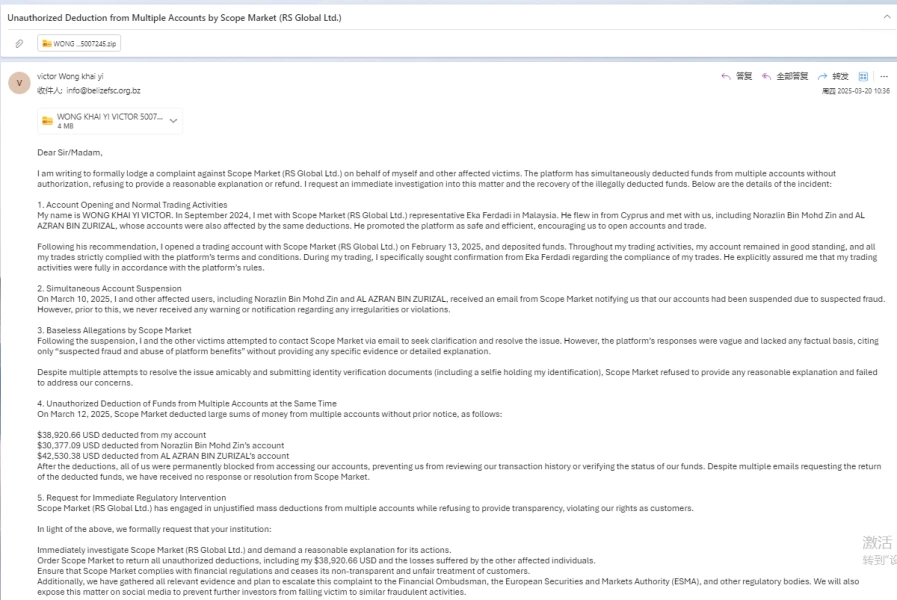Image resolution: width=897 pixels, height=600 pixels.
Task: Click recipient info@belizefsc.org.bz
Action: coord(104,90)
